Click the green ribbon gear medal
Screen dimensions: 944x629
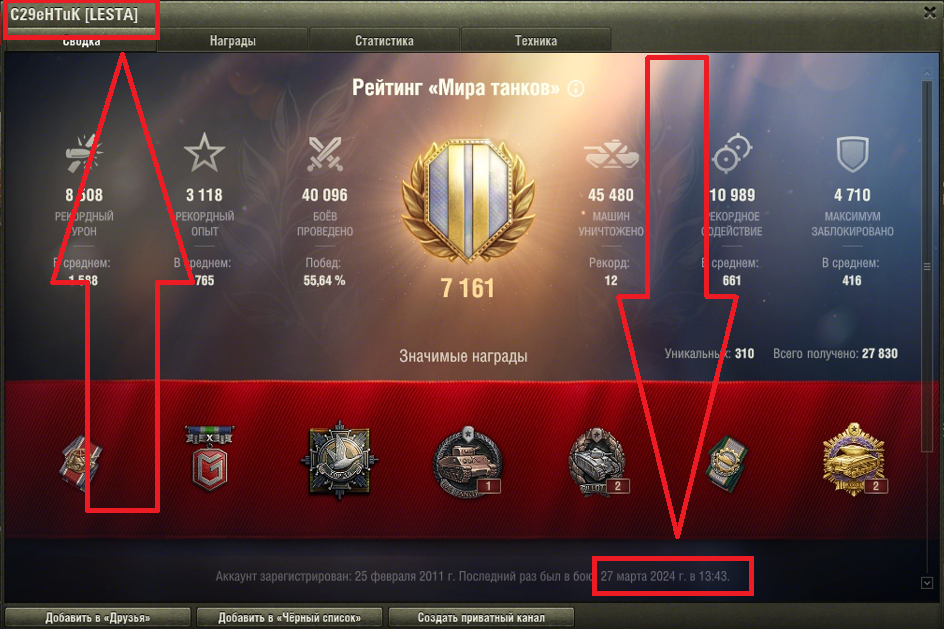point(727,463)
